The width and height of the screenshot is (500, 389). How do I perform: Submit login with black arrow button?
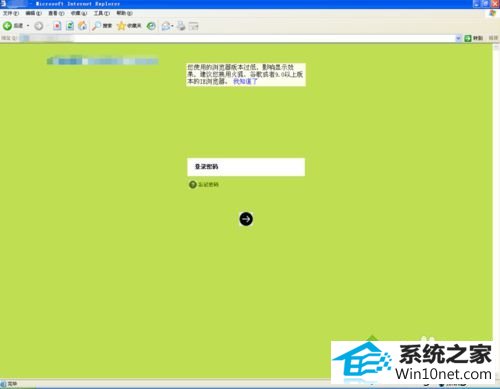click(246, 219)
